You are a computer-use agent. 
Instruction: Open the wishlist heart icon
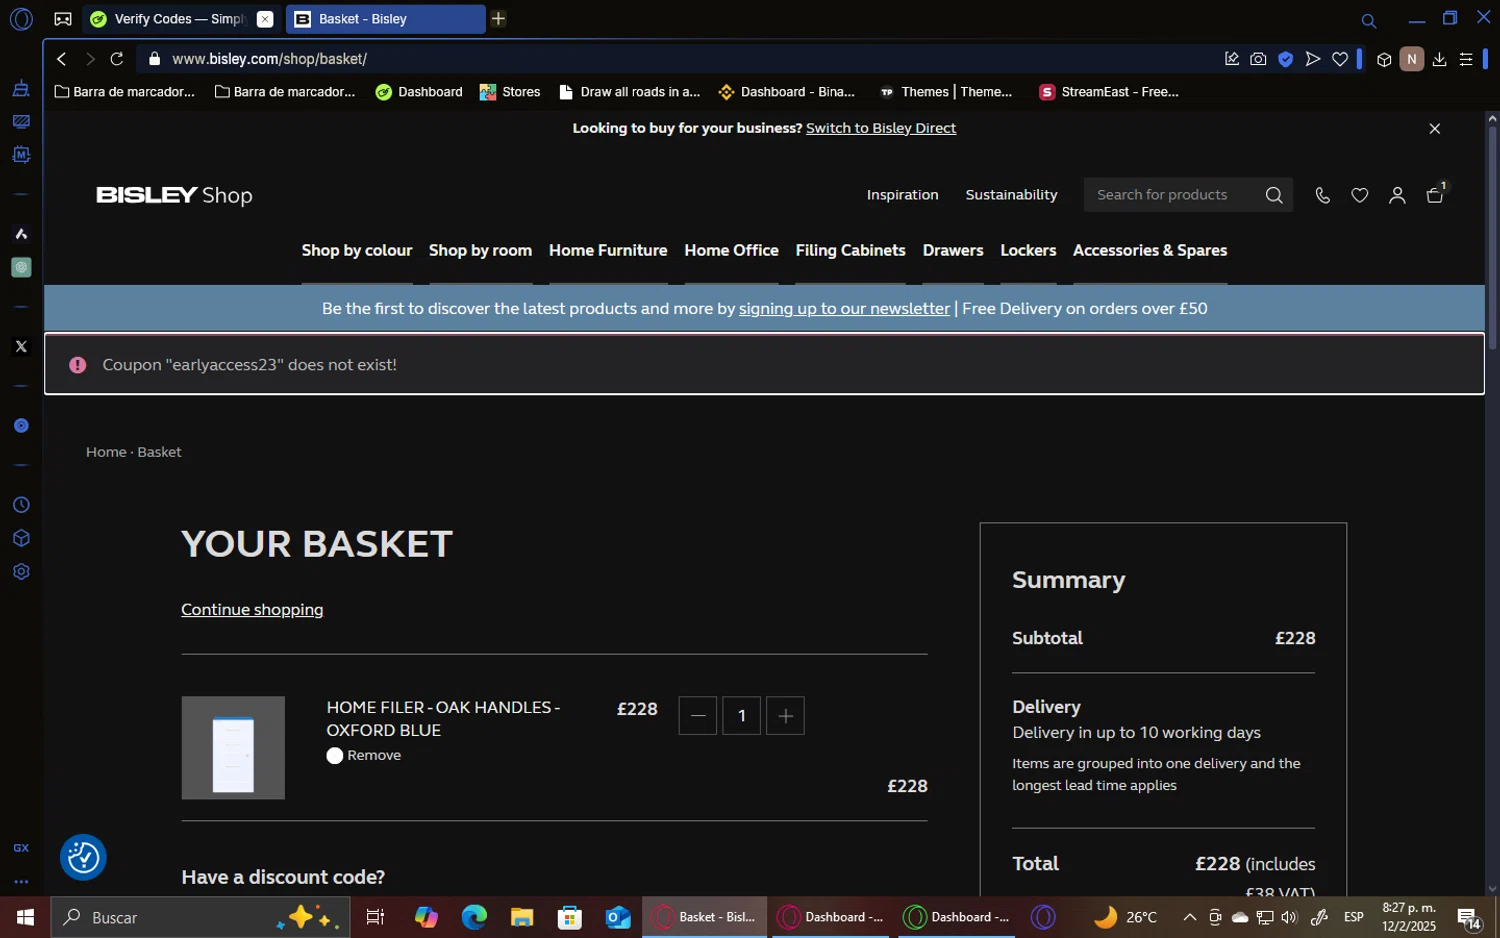point(1359,196)
